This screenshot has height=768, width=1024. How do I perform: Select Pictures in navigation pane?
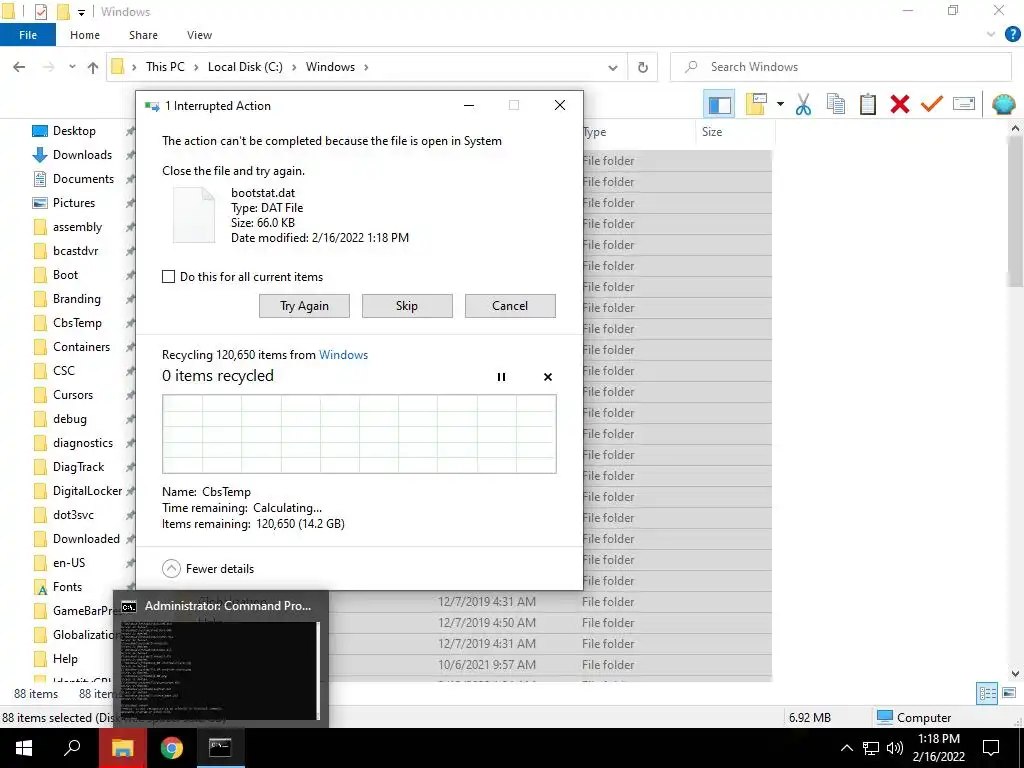coord(74,202)
